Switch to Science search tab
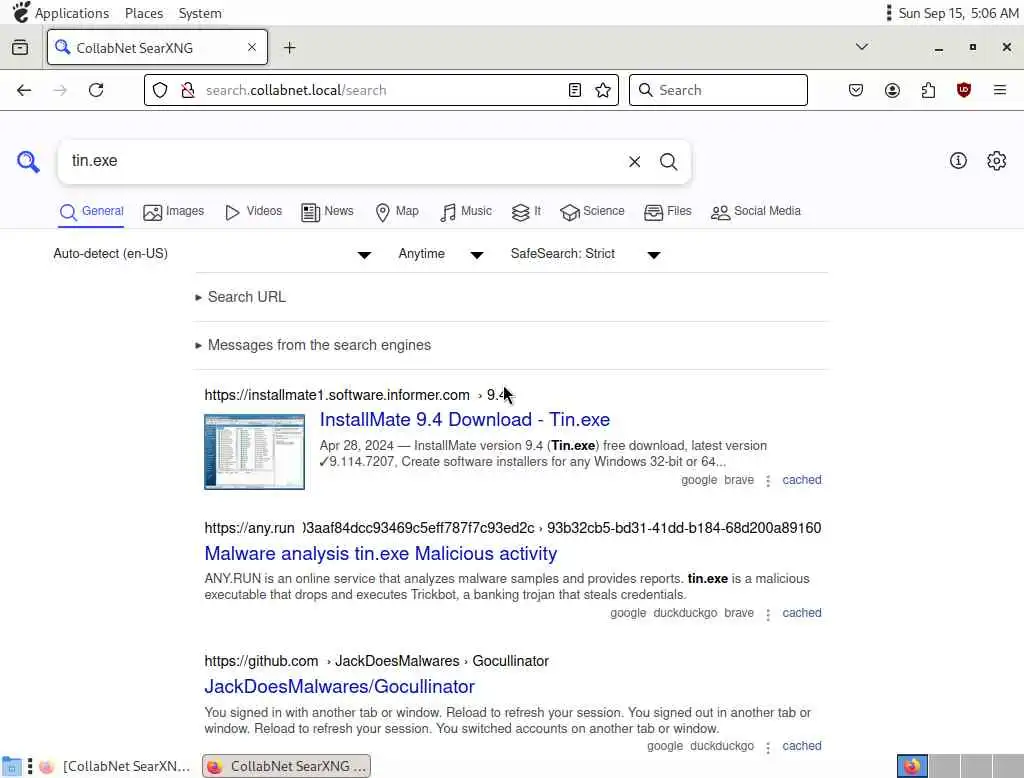 tap(592, 212)
